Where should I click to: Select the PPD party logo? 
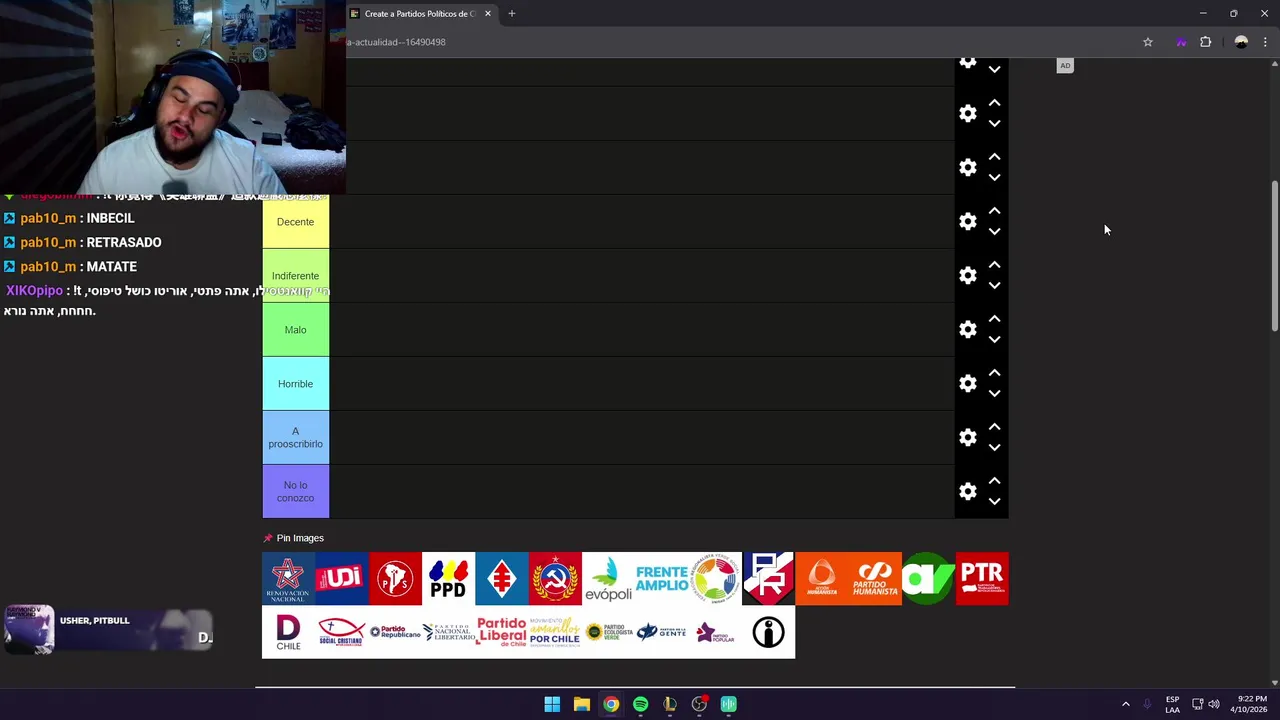coord(448,579)
